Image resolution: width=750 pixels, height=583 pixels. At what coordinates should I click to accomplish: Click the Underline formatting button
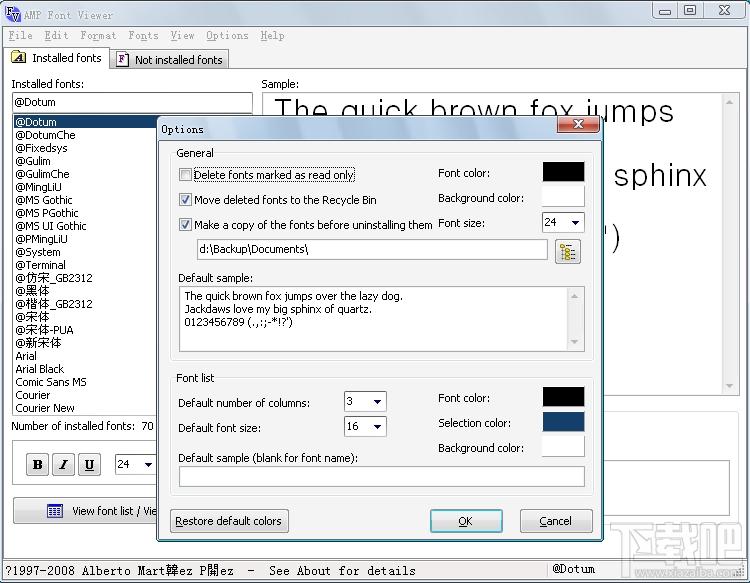[x=89, y=464]
